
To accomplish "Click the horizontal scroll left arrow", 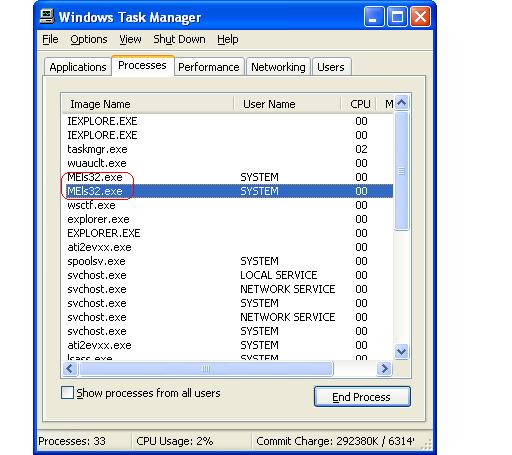I will pos(70,369).
